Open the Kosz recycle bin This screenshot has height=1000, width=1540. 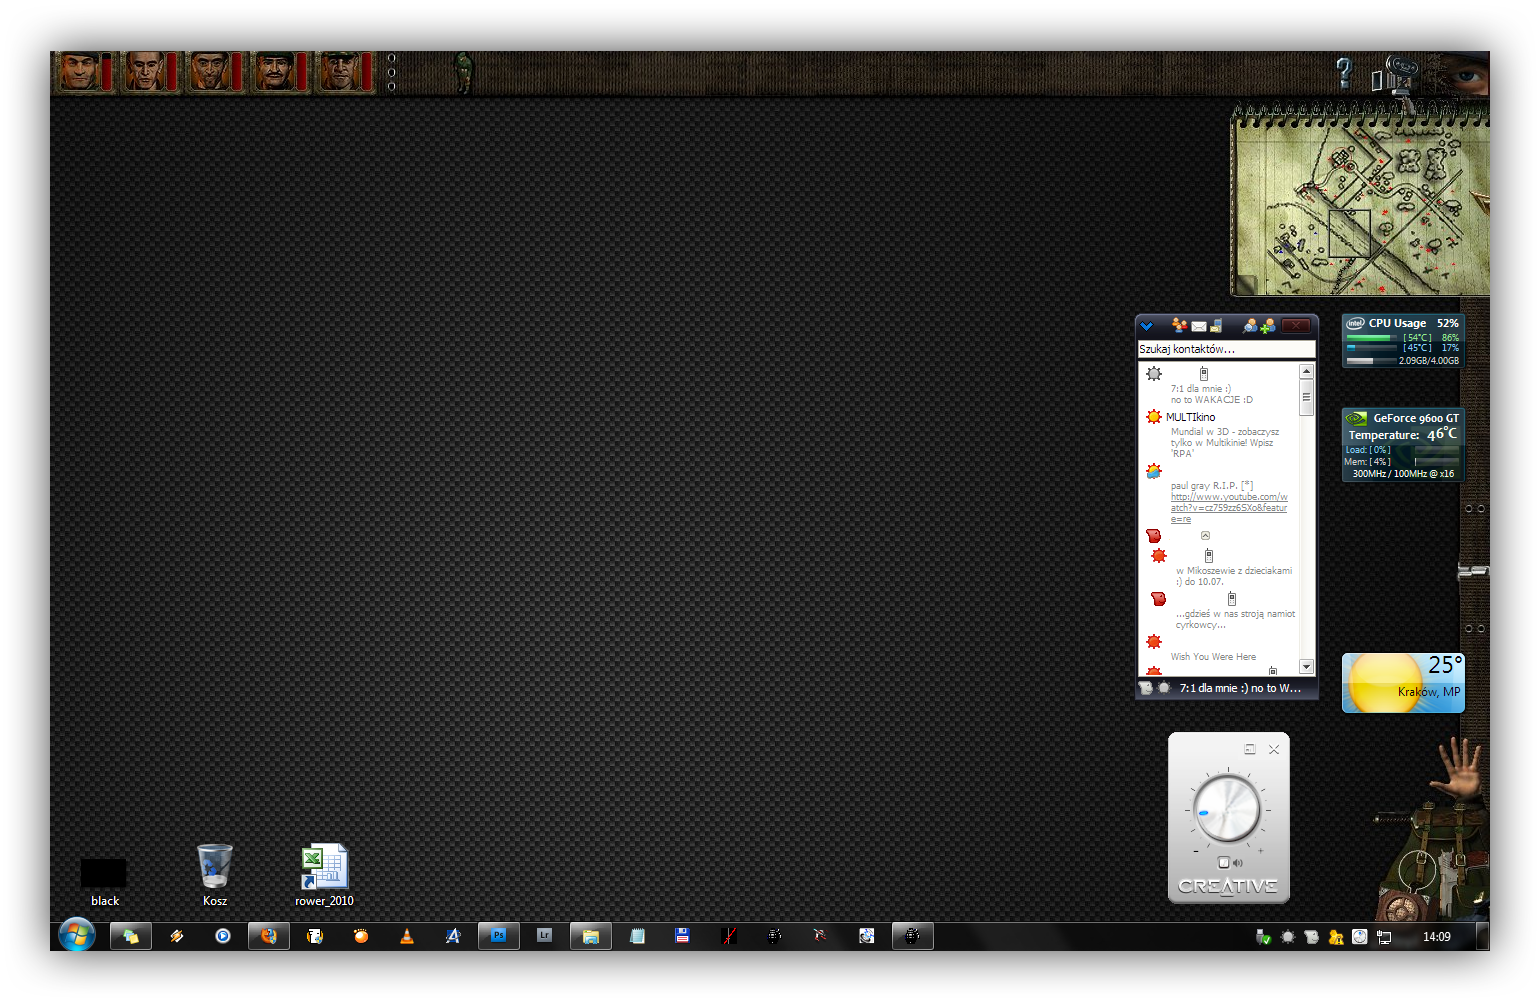pos(215,867)
